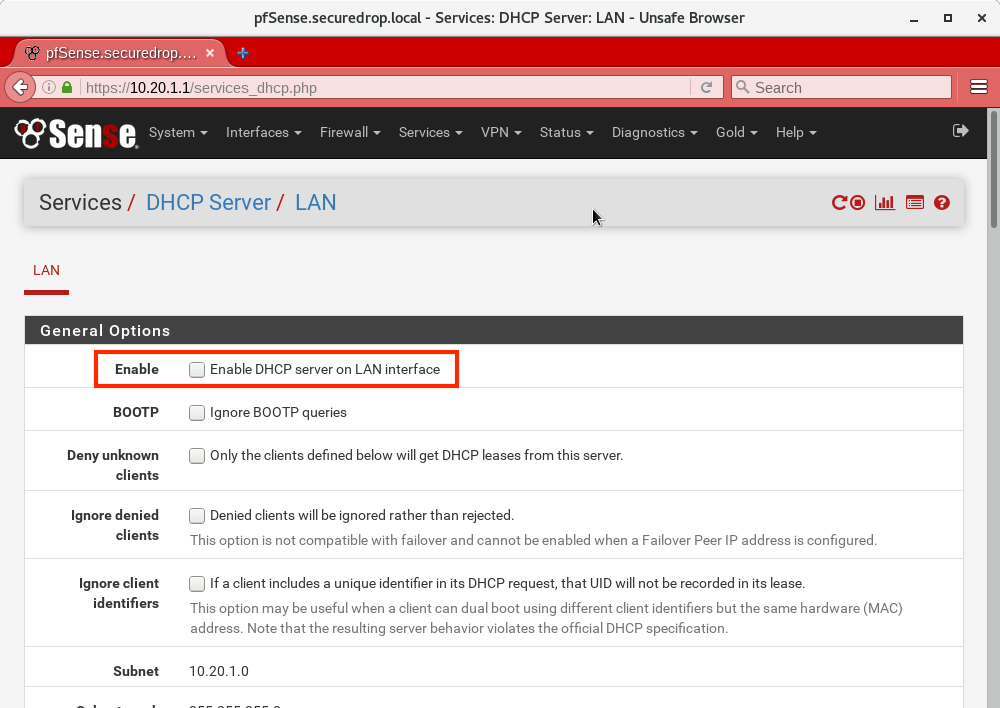Screen dimensions: 1000x708
Task: Open related status bar-chart icon
Action: point(885,203)
